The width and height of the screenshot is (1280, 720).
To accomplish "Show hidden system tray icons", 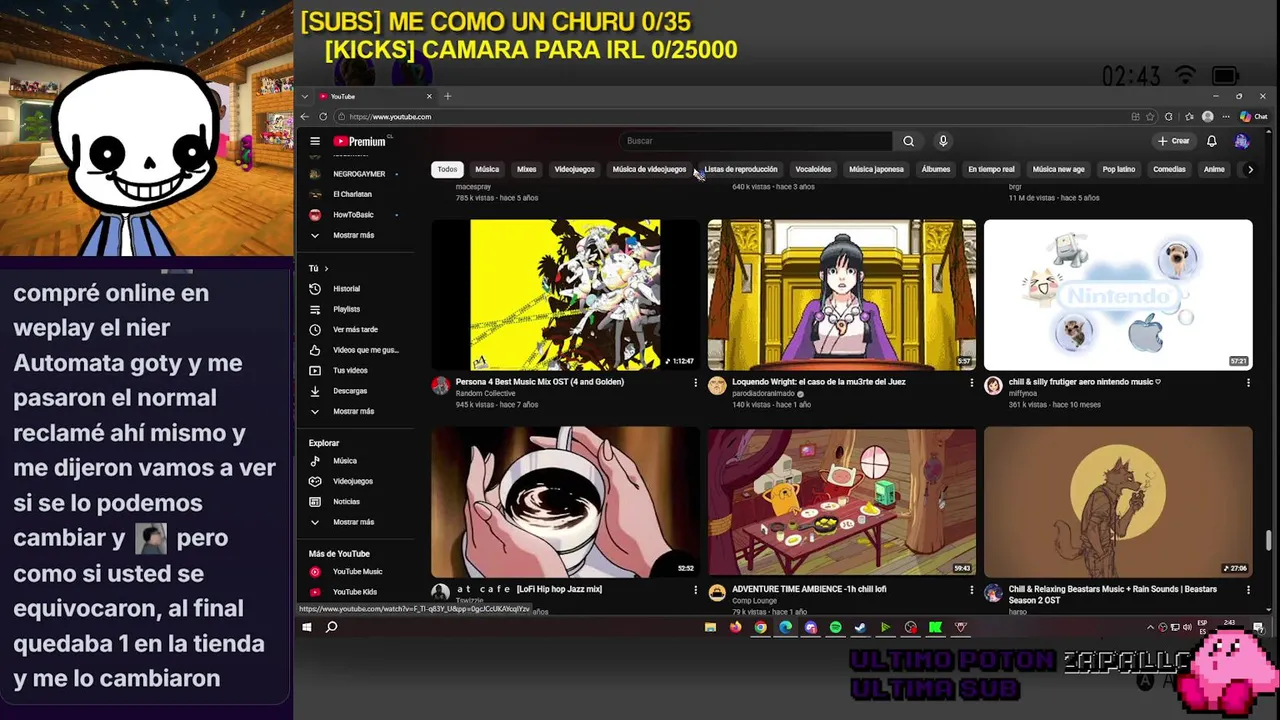I will [1150, 627].
